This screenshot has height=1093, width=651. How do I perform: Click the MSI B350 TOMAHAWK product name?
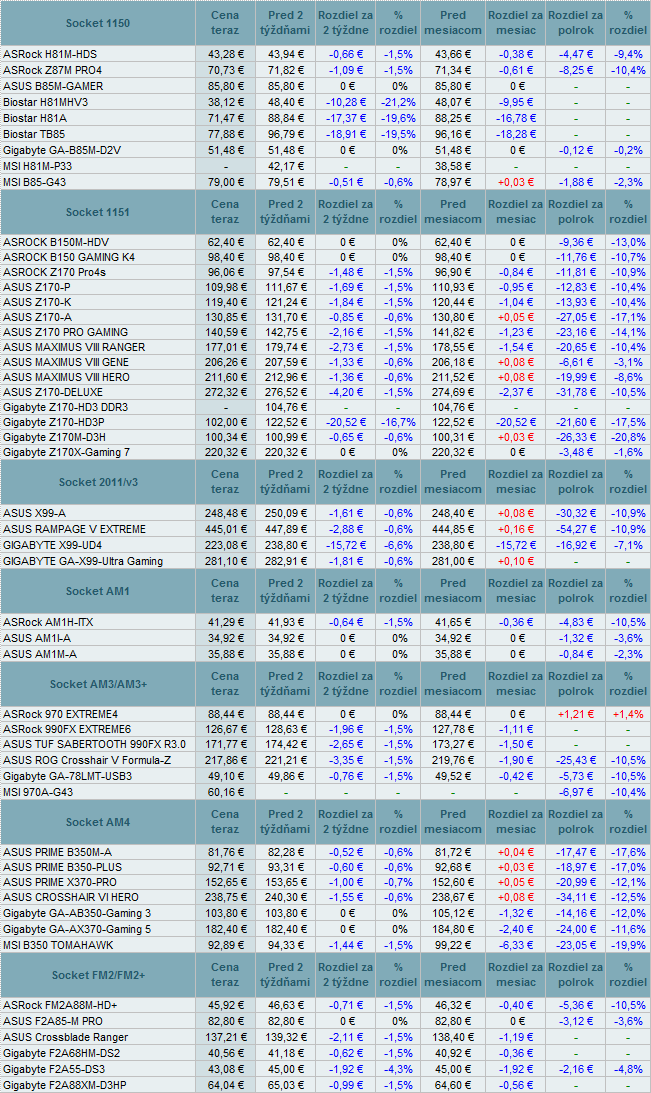[58, 945]
